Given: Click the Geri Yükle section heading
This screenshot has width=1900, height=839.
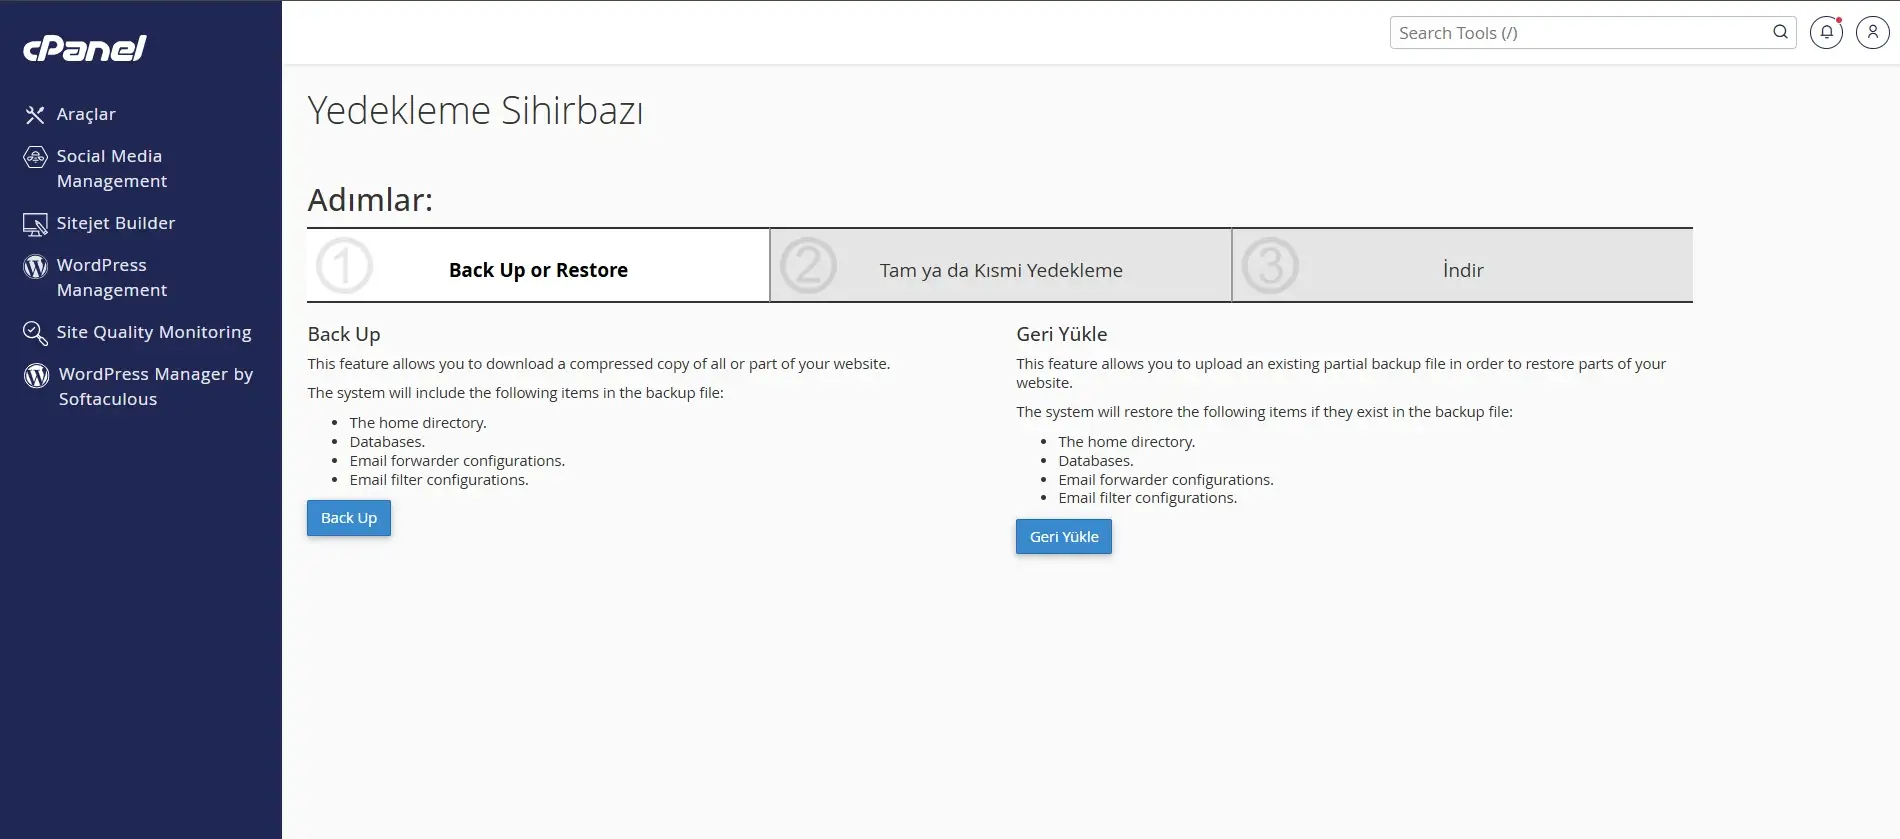Looking at the screenshot, I should [1062, 335].
